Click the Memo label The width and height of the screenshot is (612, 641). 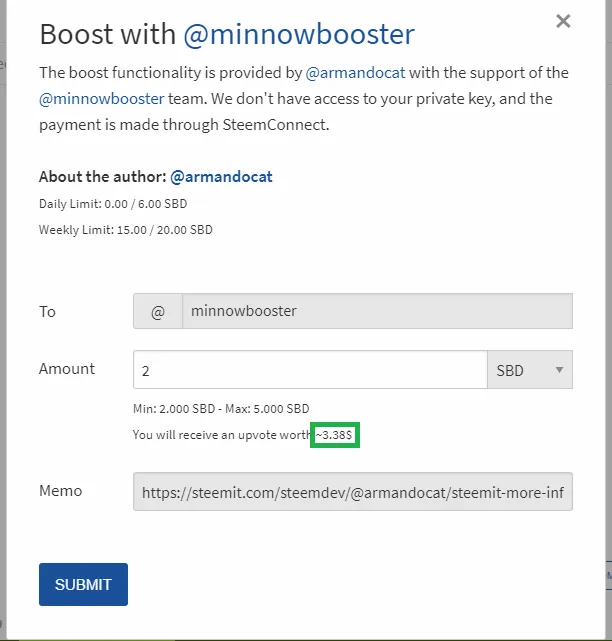point(61,491)
